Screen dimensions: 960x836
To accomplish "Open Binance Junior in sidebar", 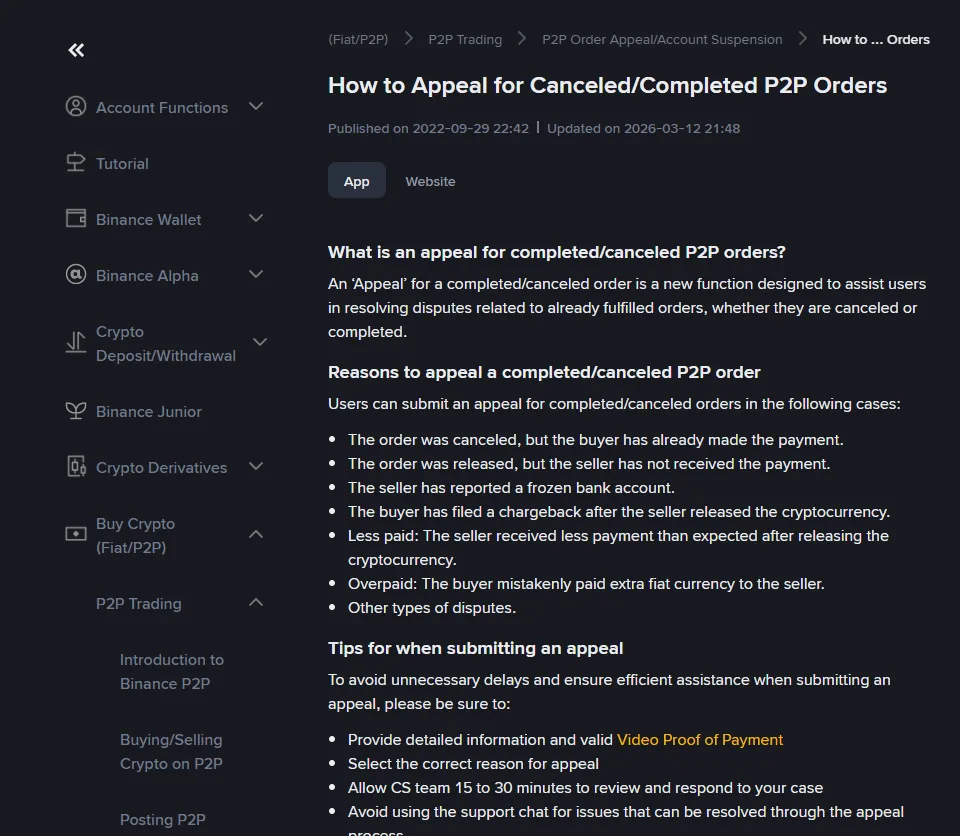I will point(149,412).
